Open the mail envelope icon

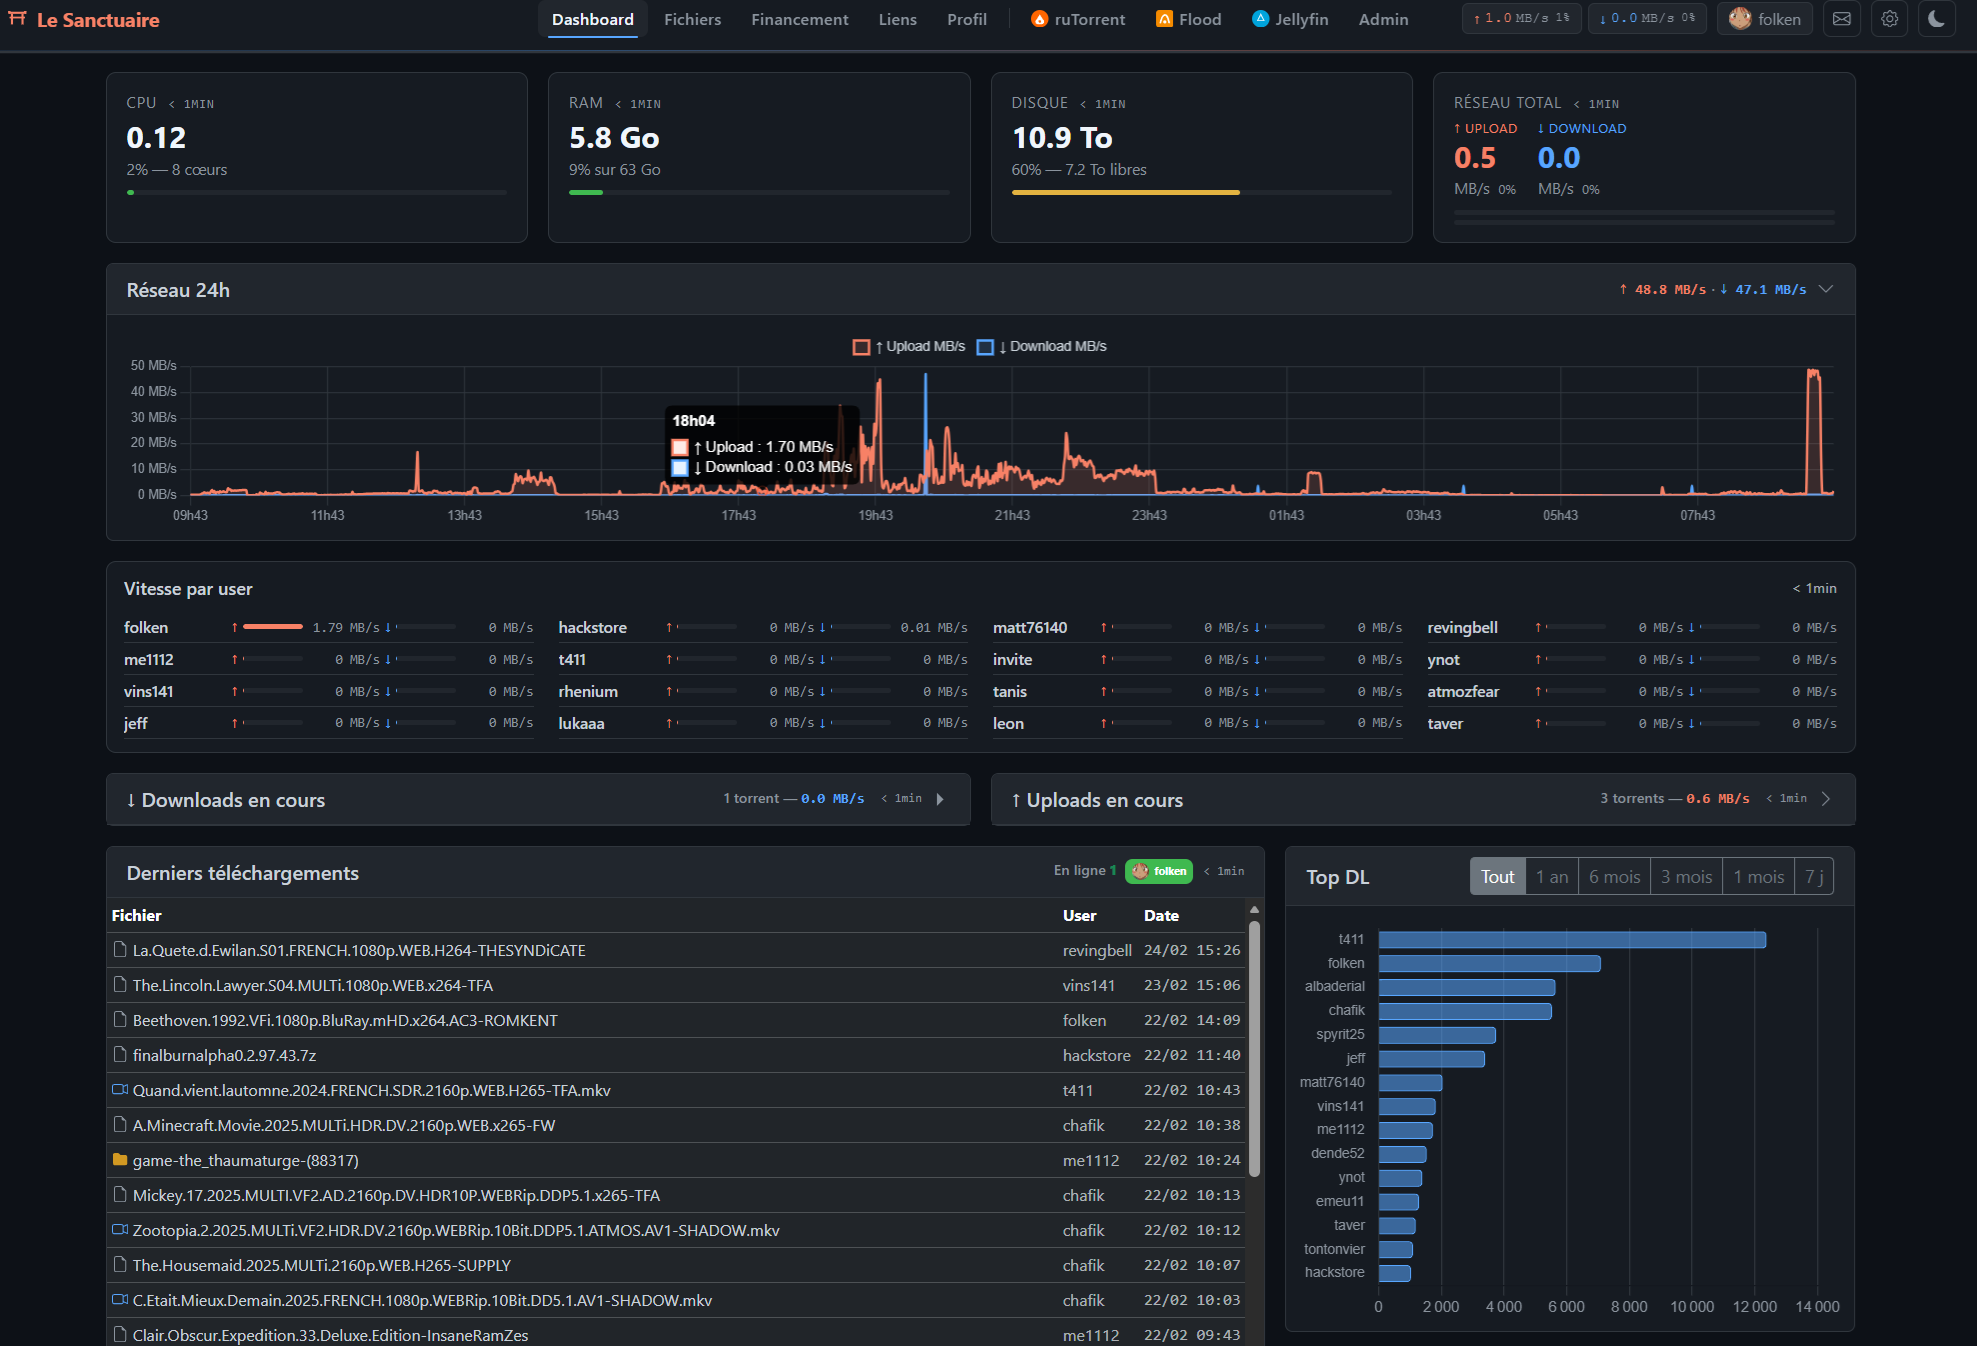(x=1841, y=18)
